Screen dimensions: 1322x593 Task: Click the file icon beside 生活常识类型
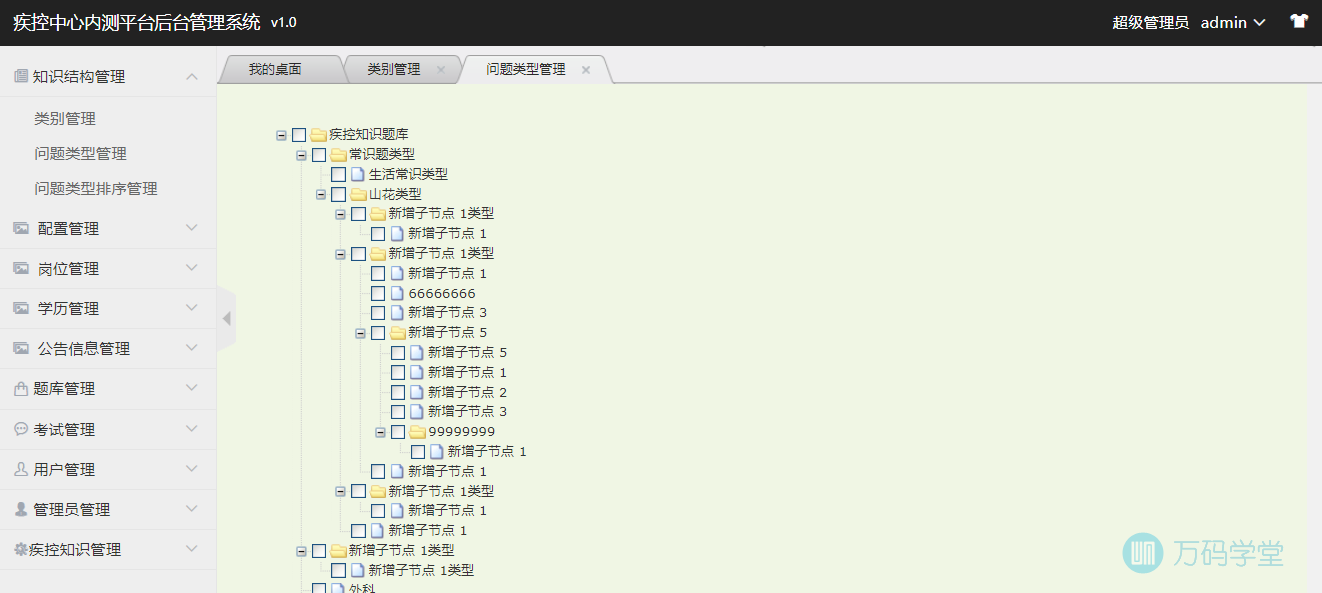pos(358,174)
